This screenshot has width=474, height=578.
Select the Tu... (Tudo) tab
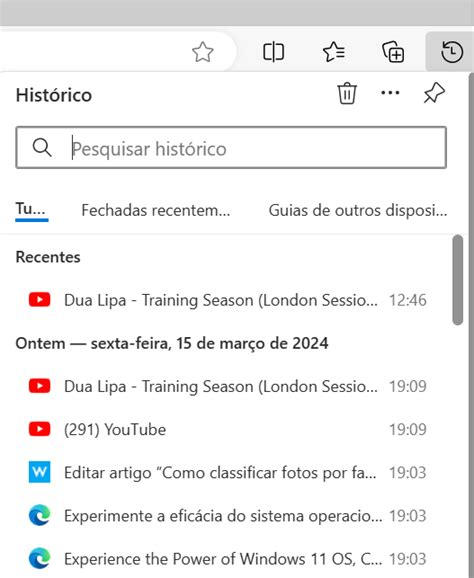click(x=31, y=210)
